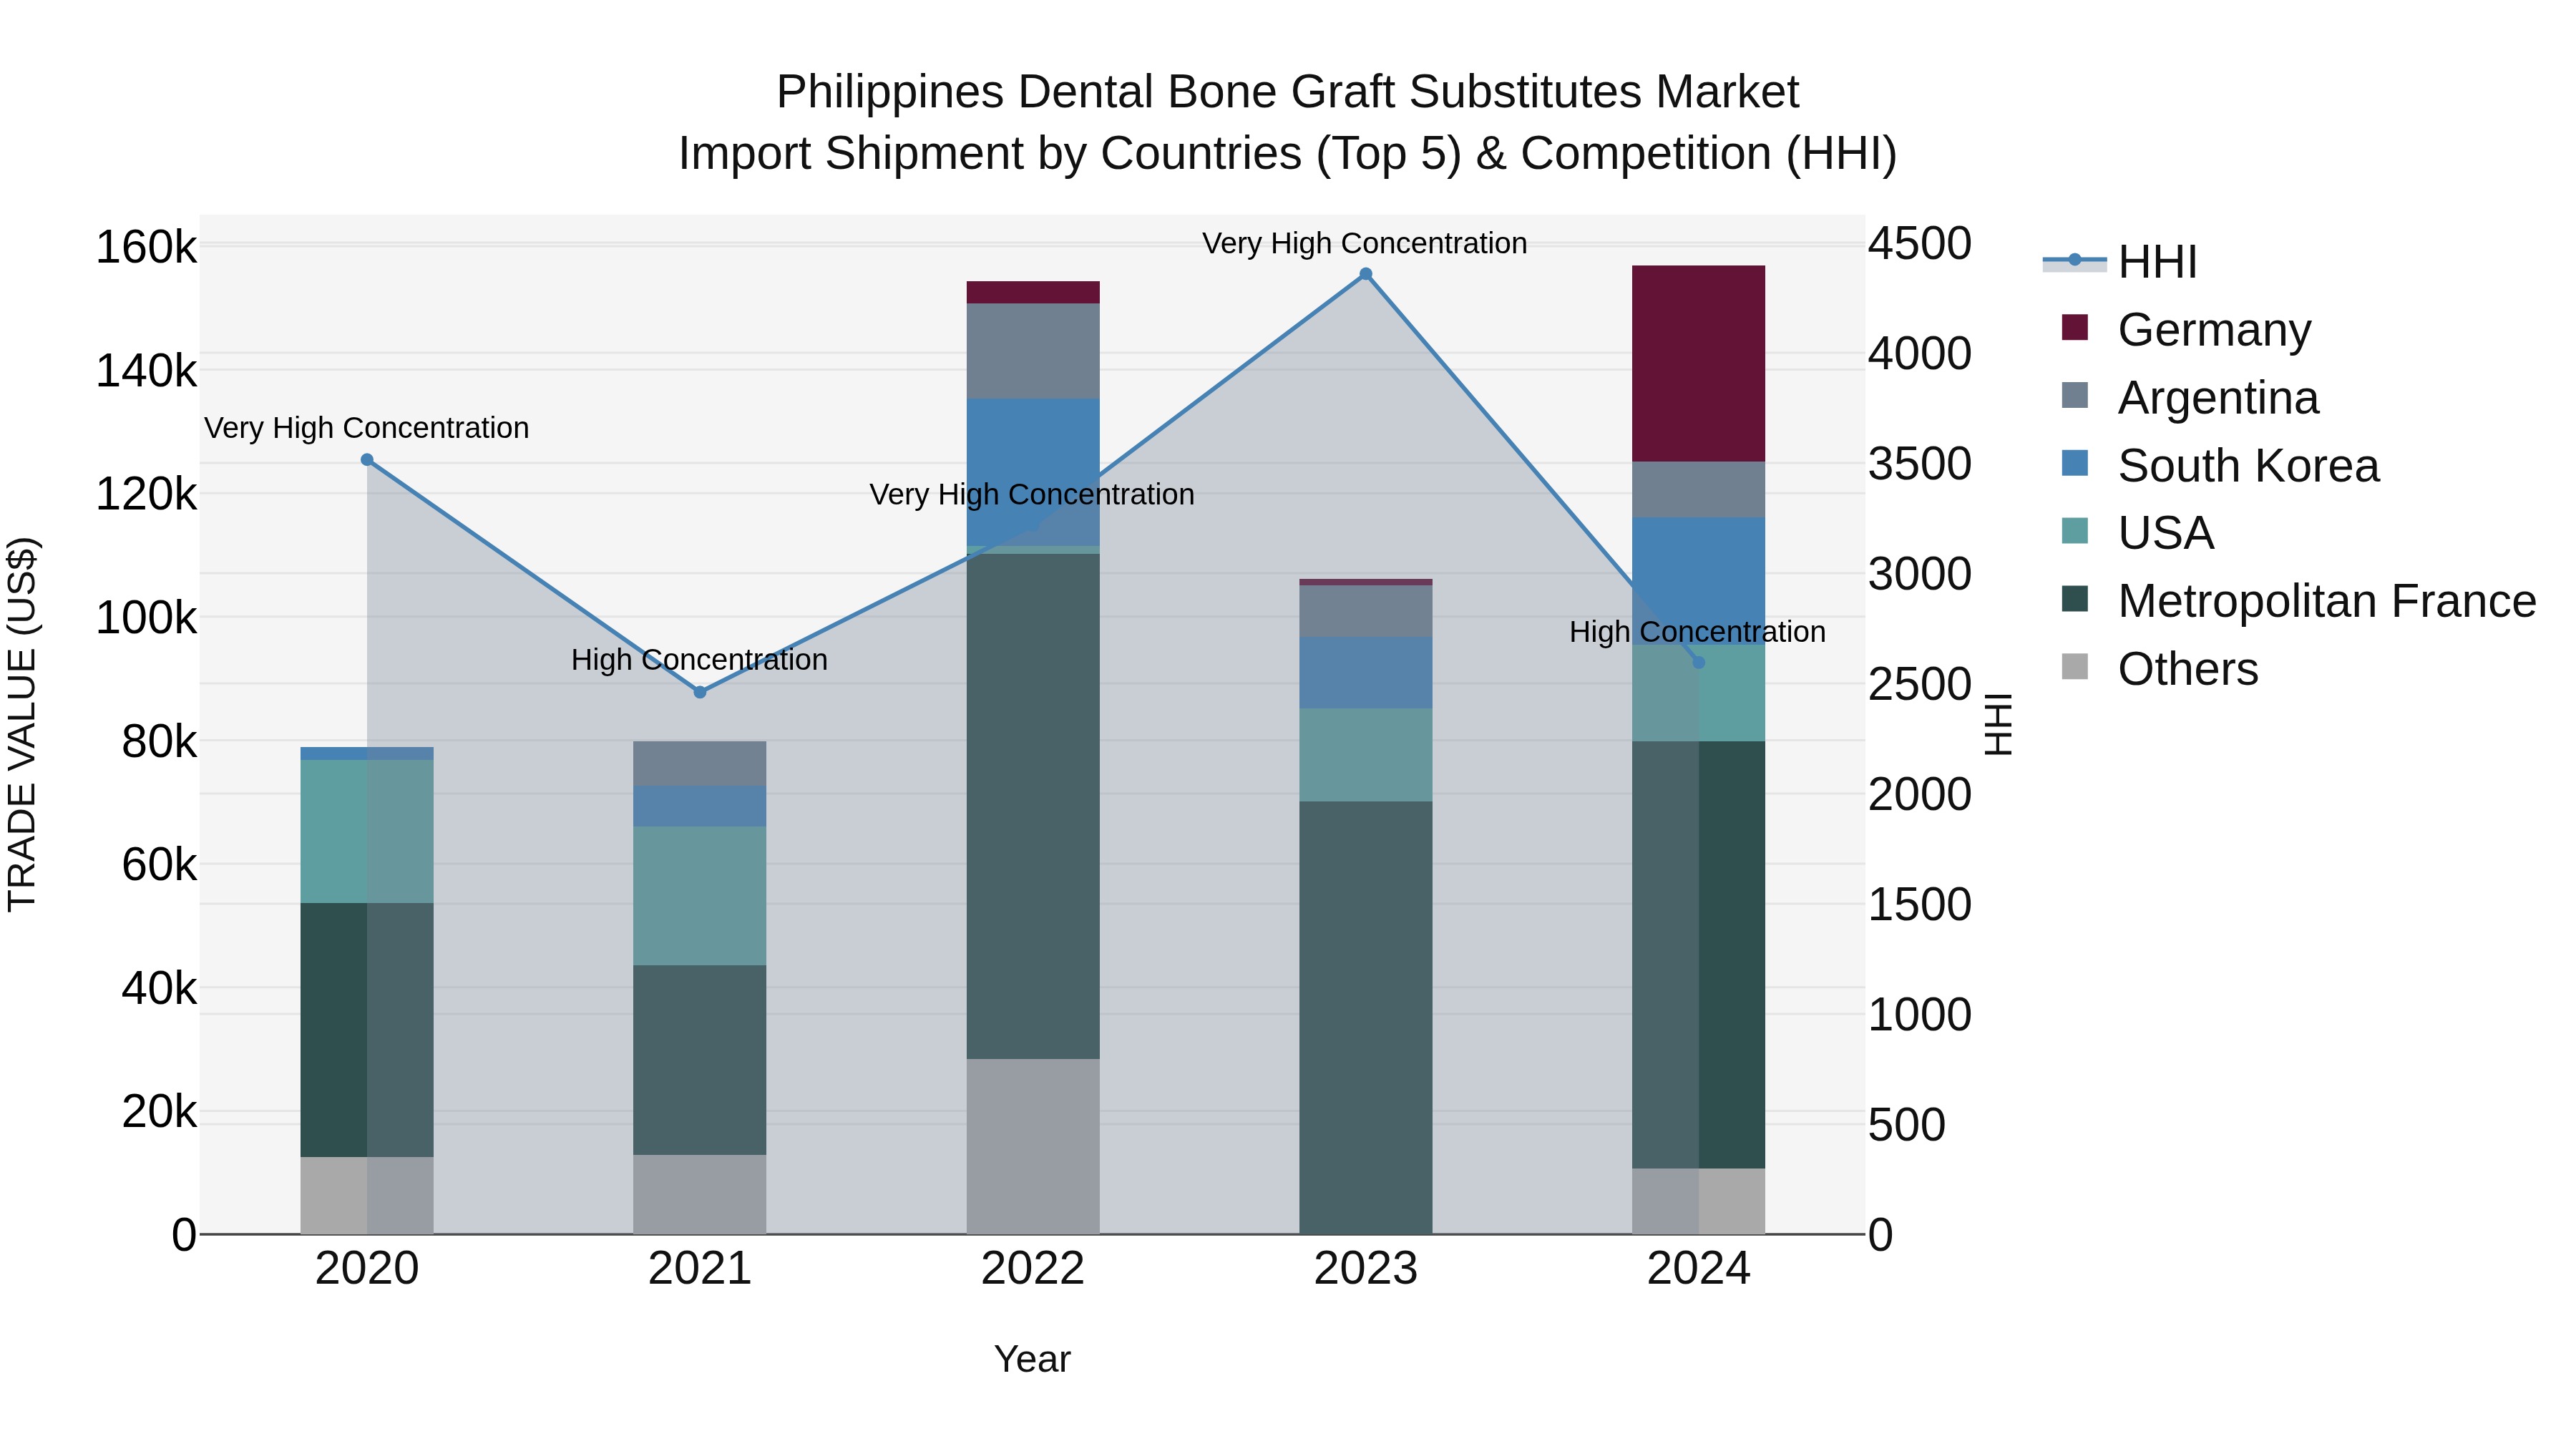The width and height of the screenshot is (2576, 1449).
Task: Click the Argentina segment of the 2022 bar
Action: point(1033,351)
